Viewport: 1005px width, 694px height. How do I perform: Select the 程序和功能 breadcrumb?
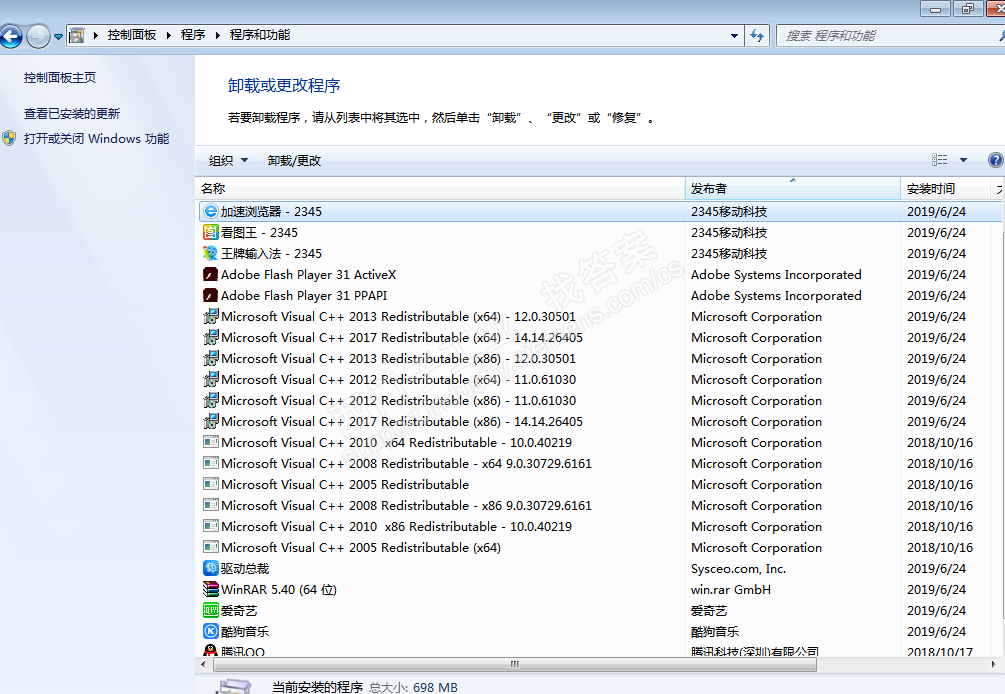[260, 35]
